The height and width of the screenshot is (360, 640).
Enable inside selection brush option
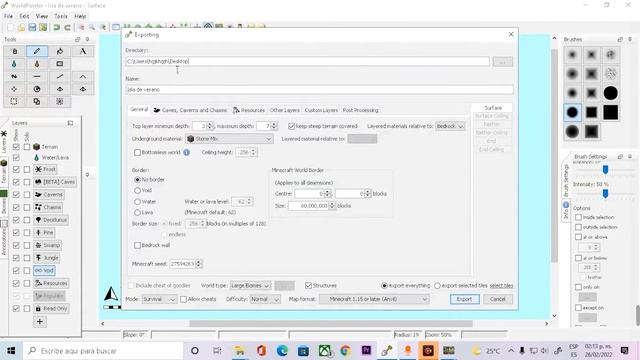pos(578,217)
